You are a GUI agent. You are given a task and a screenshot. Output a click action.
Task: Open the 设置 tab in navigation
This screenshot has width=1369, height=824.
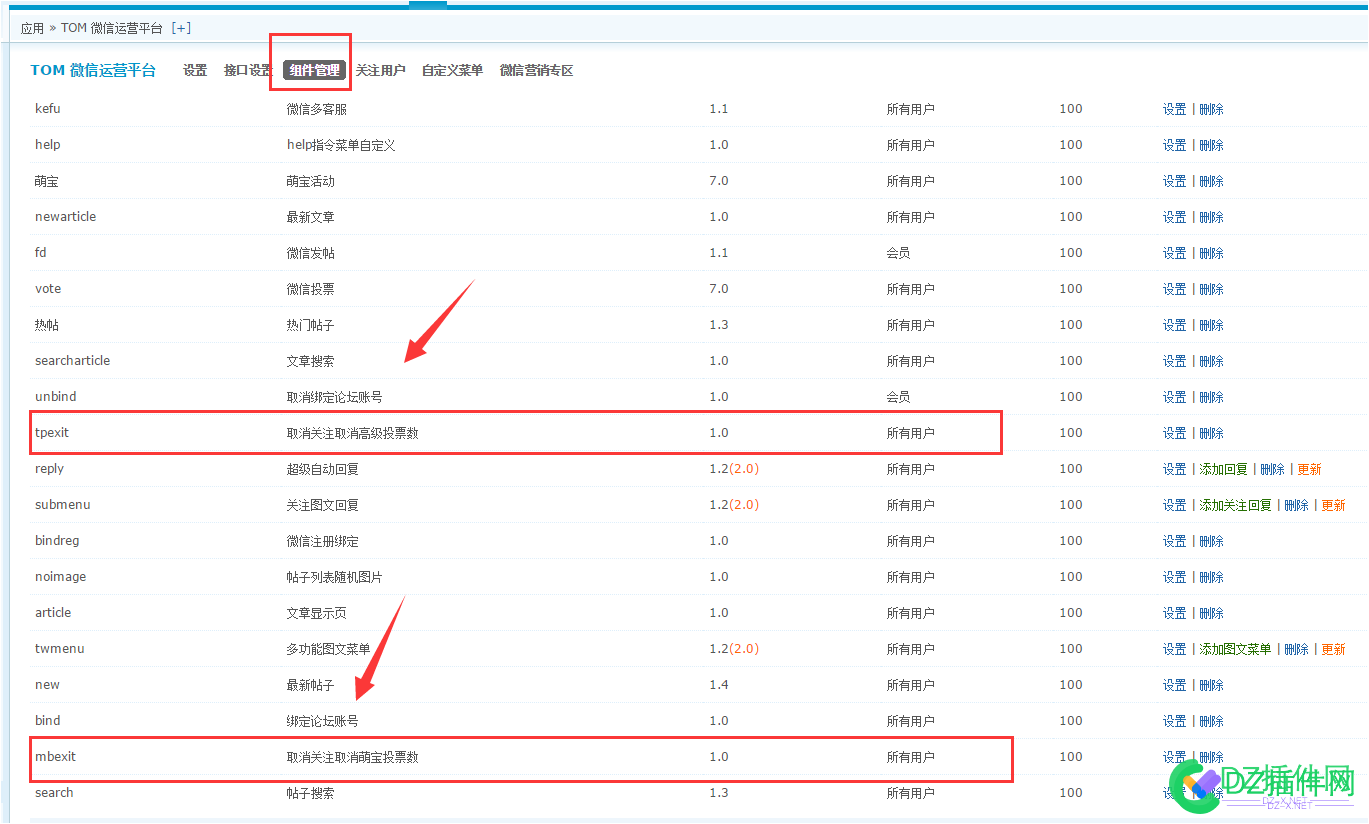[x=195, y=70]
